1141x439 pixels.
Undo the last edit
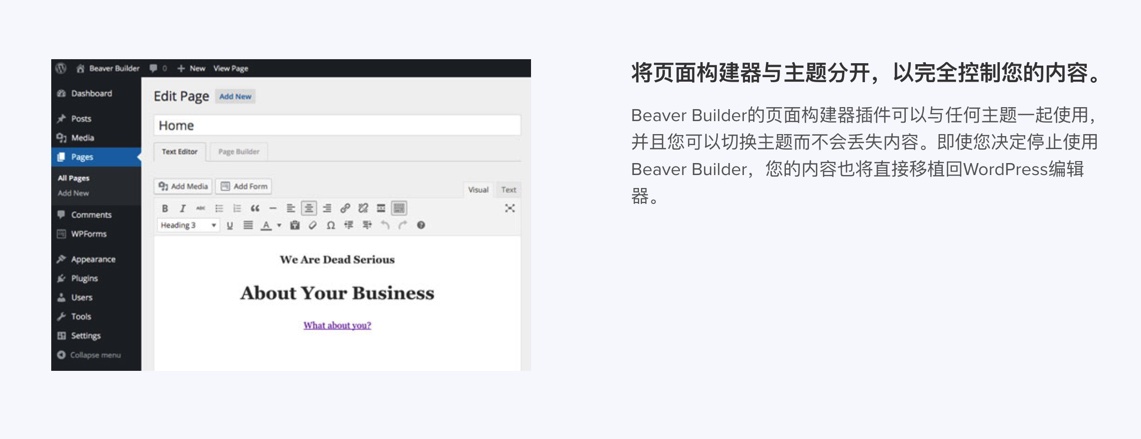tap(385, 226)
